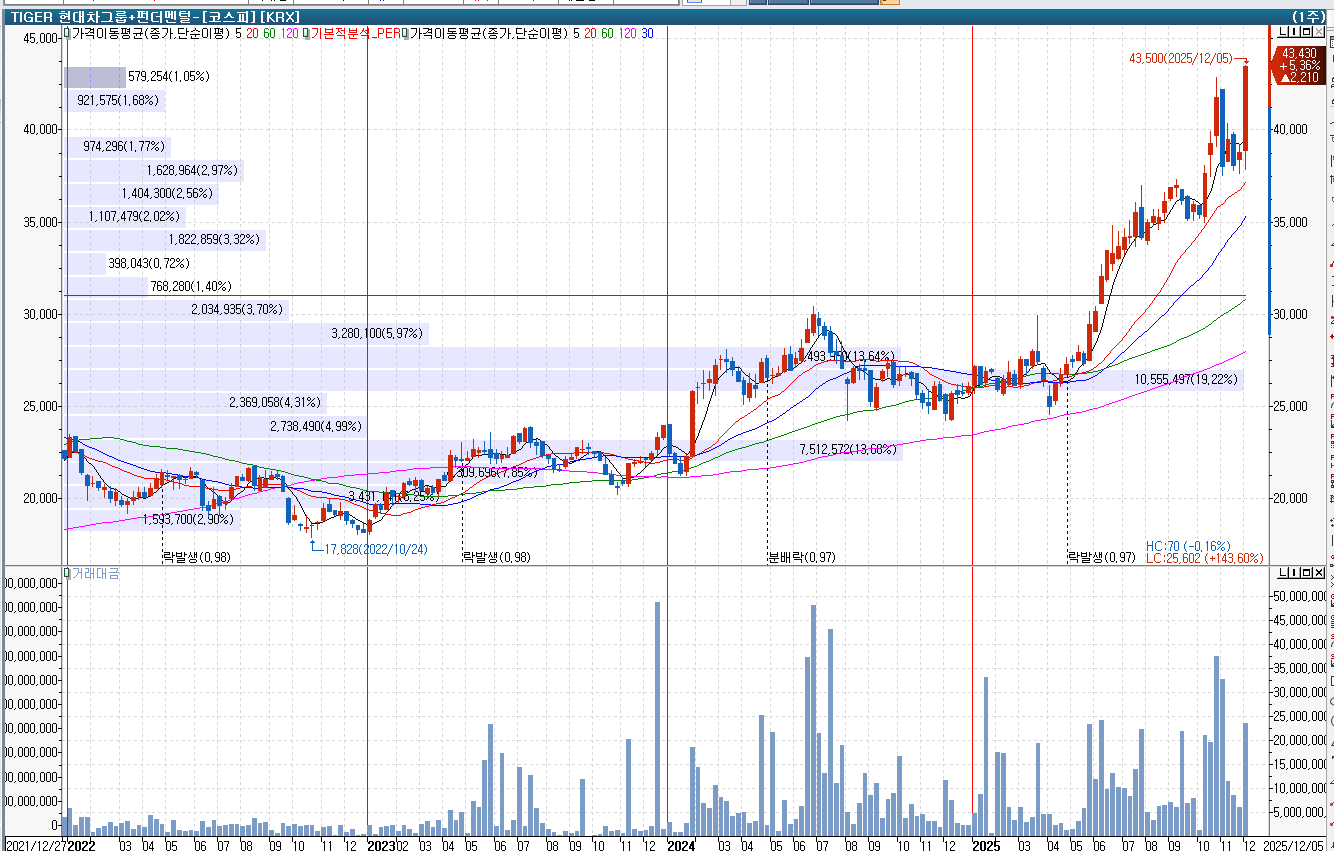Image resolution: width=1334 pixels, height=851 pixels.
Task: Click volume profile label 1,593,700(2.90%)
Action: 188,520
